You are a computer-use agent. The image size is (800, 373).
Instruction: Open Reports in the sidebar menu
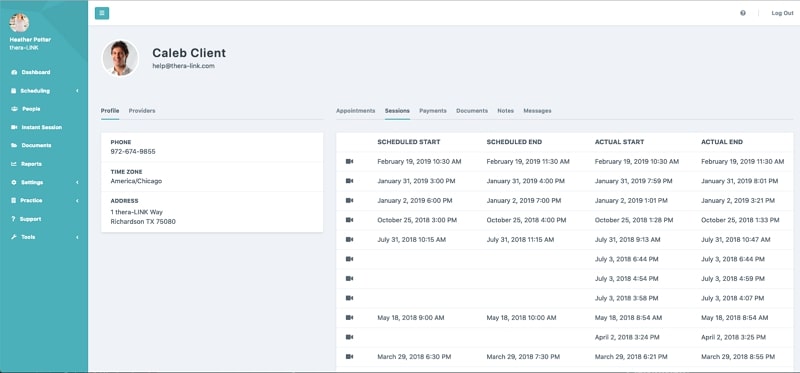tap(32, 164)
